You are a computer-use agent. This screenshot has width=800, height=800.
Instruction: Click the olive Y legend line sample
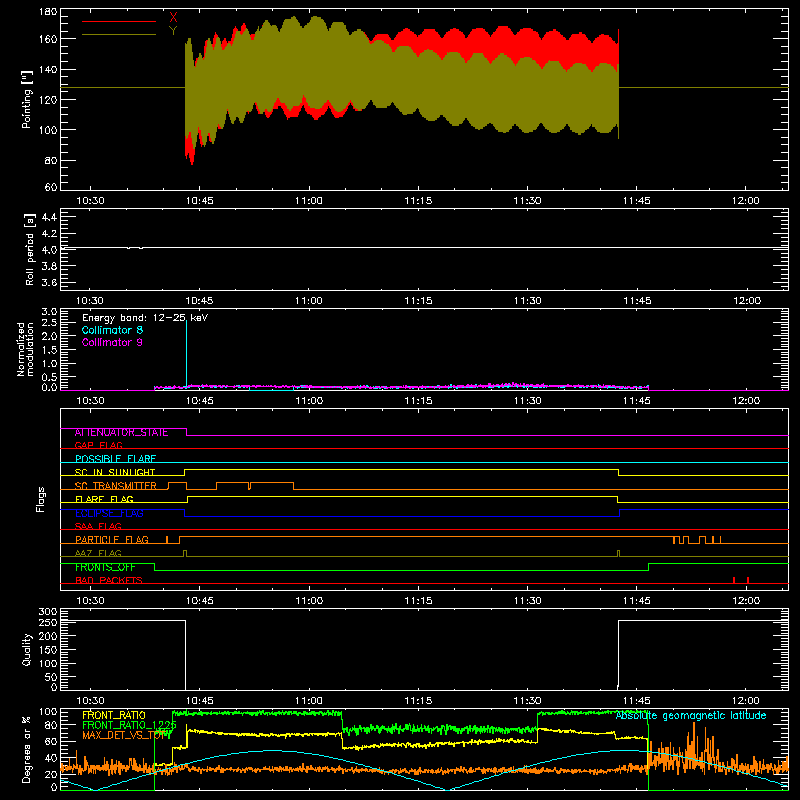pos(119,34)
